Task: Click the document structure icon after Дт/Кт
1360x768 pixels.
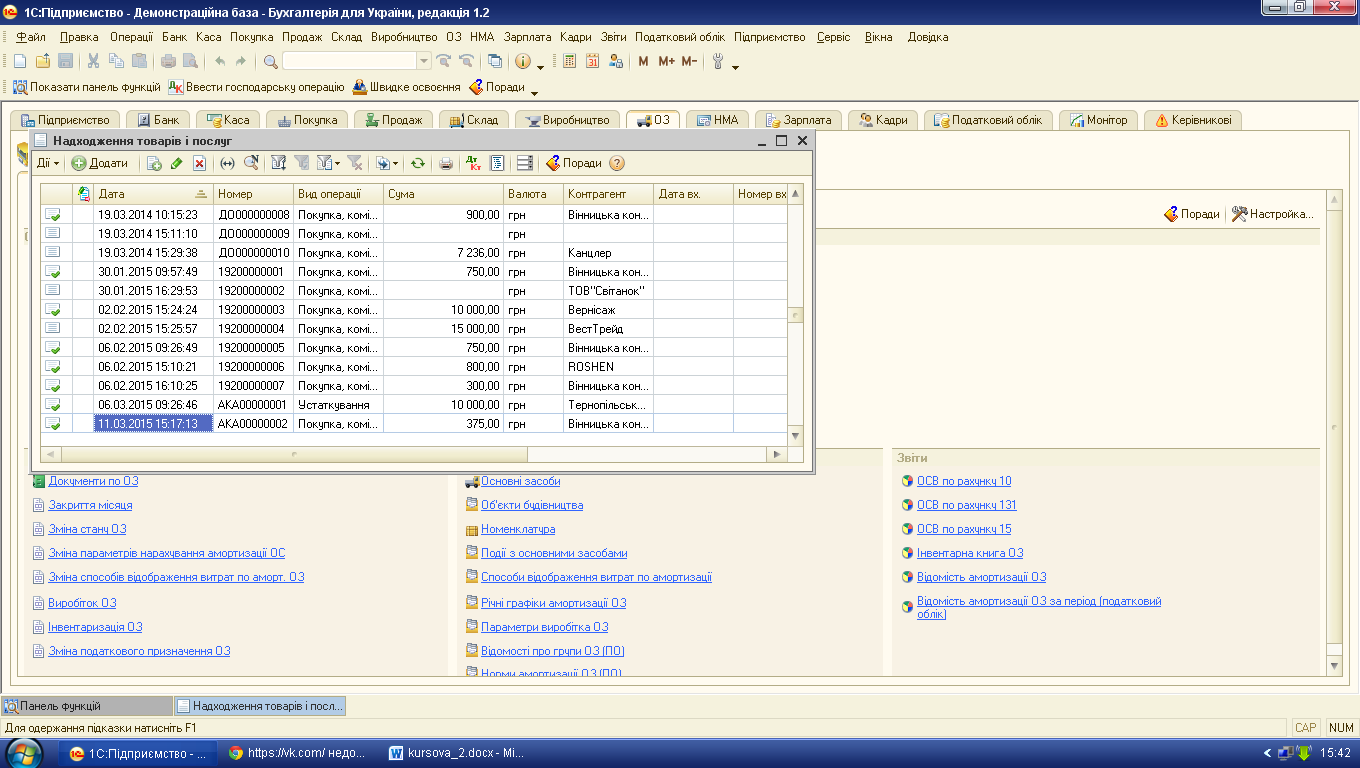Action: coord(497,163)
